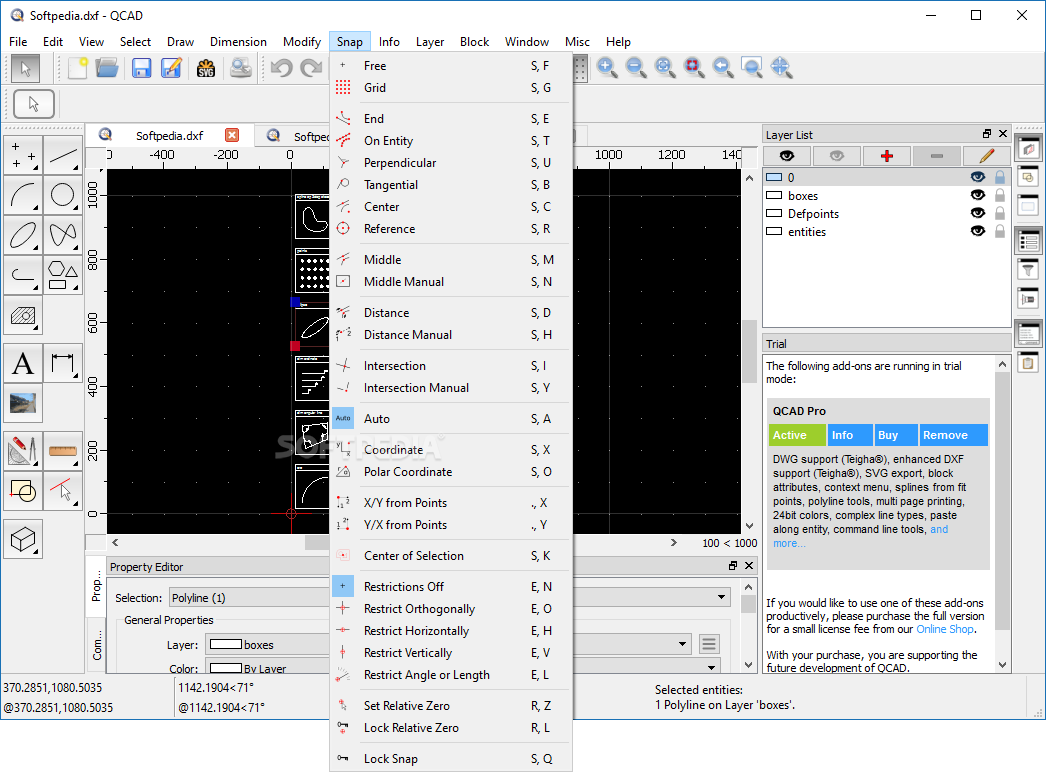Open the measuring ruler tools
This screenshot has height=772, width=1046.
63,451
